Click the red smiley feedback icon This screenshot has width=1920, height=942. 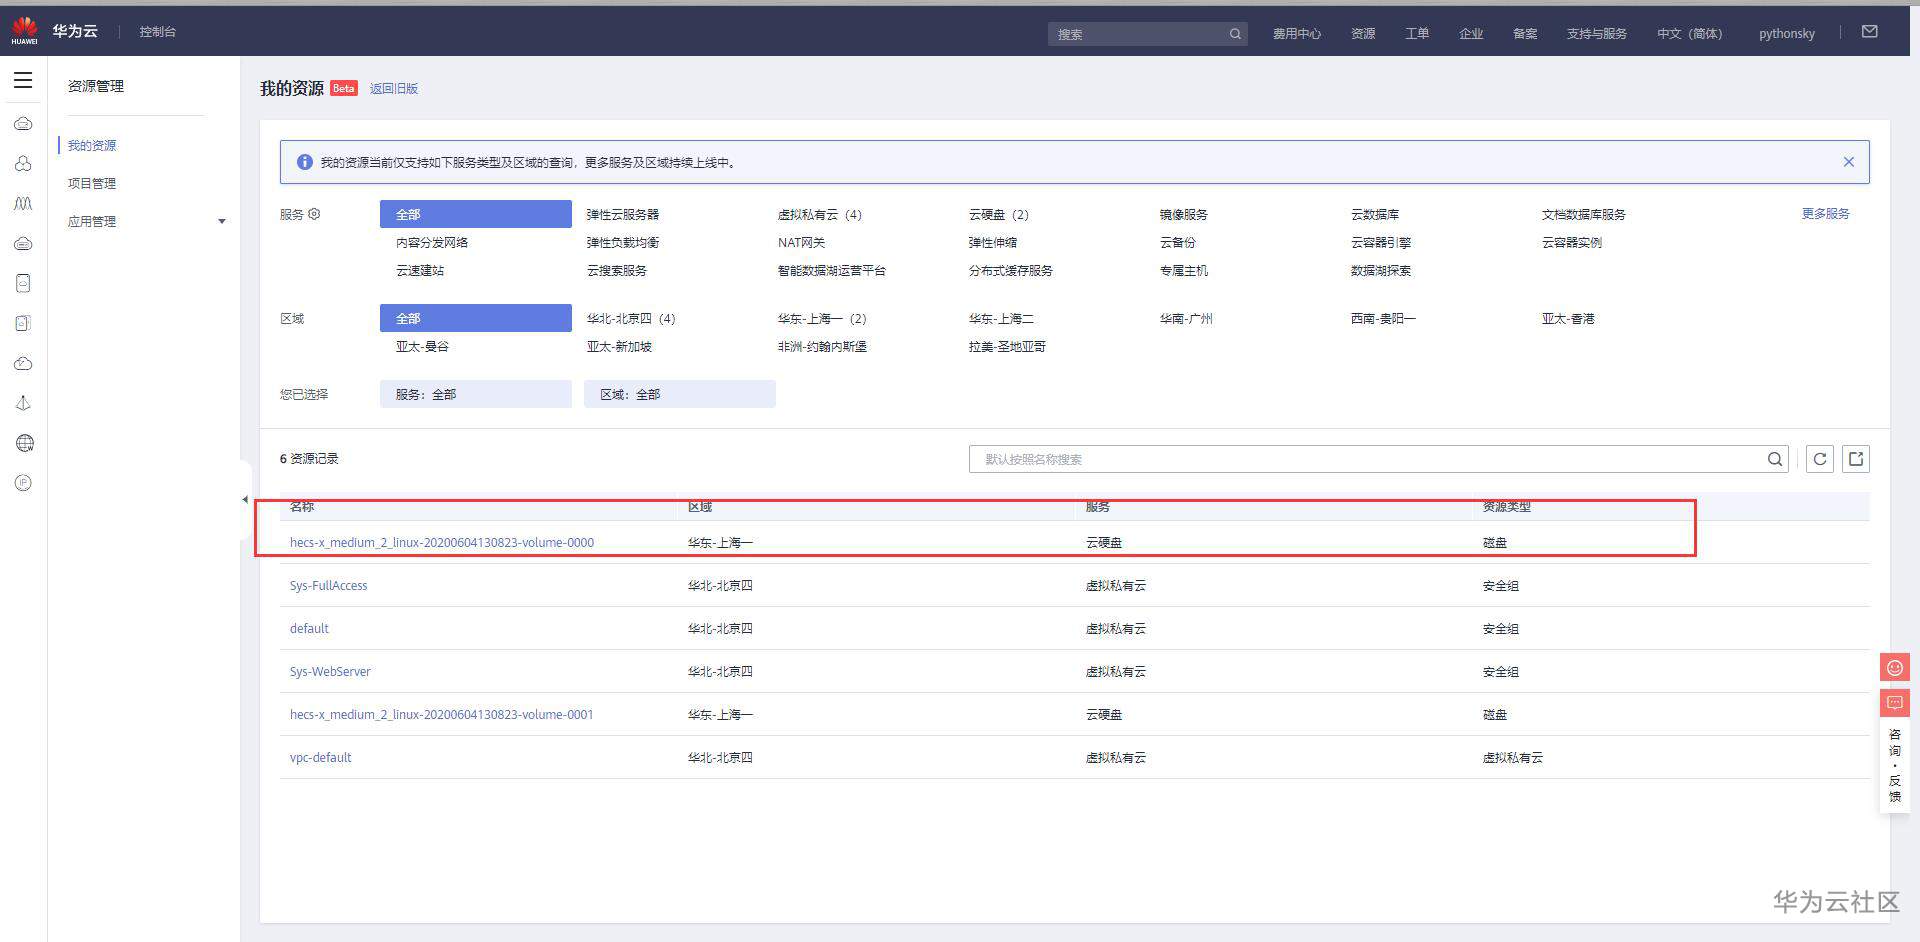(x=1895, y=668)
